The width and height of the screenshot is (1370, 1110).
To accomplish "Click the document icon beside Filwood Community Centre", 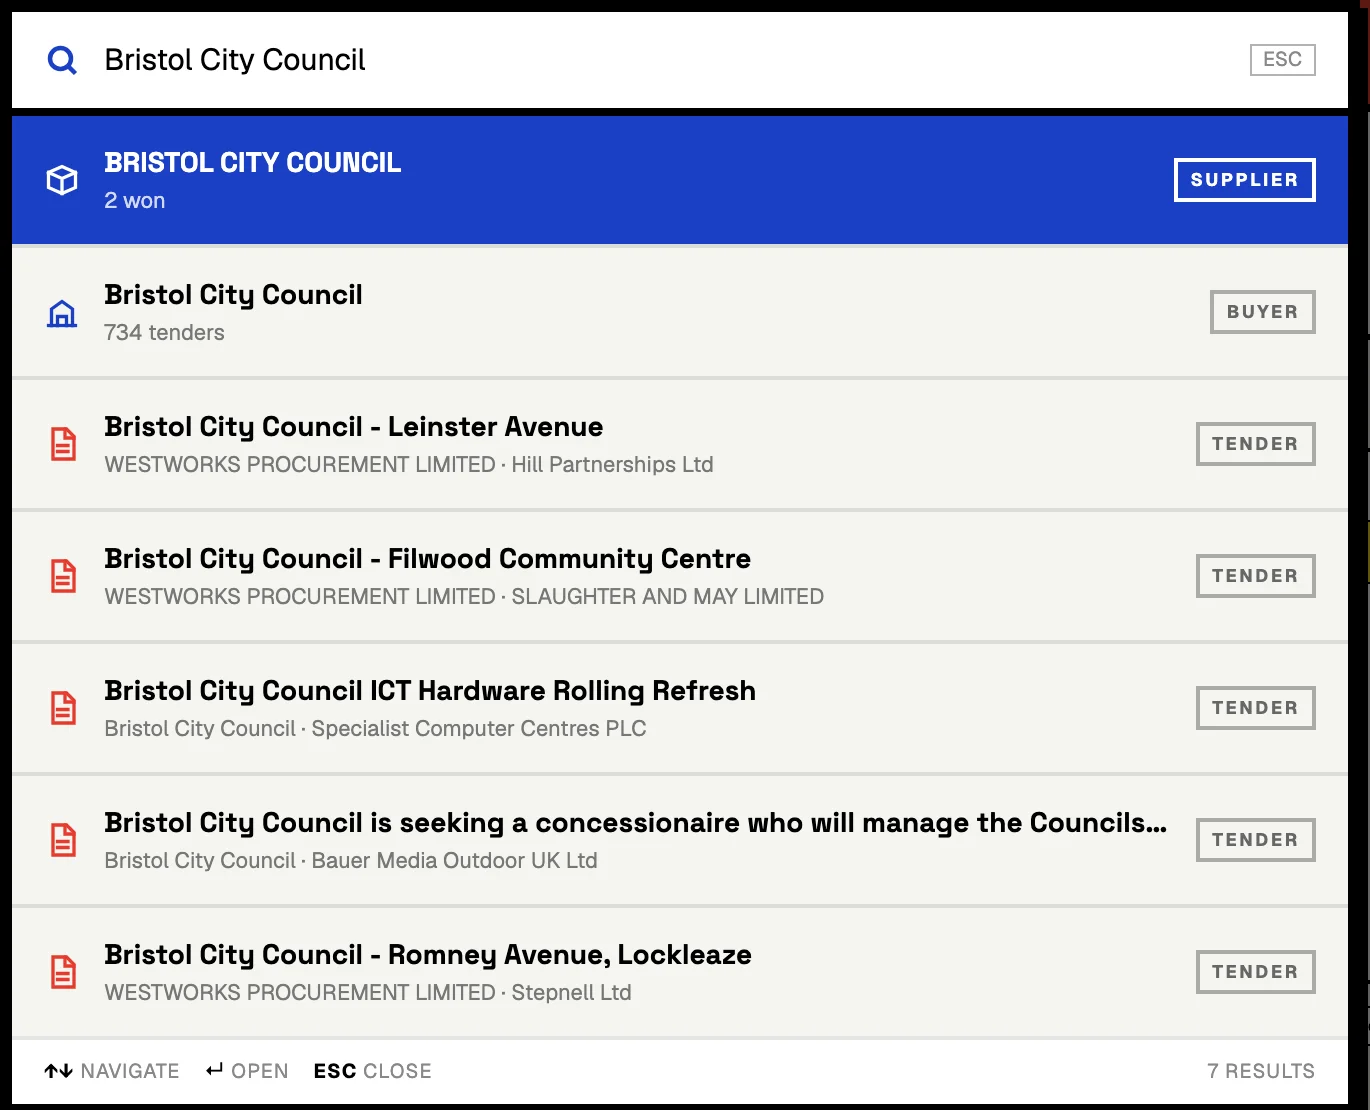I will pyautogui.click(x=63, y=576).
